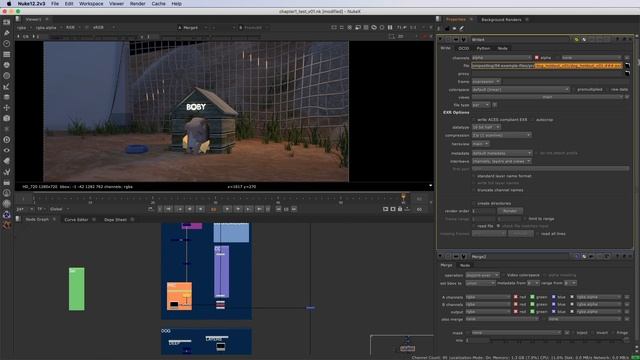Open the ToolSets toolbar icon
This screenshot has width=640, height=360.
(7, 171)
